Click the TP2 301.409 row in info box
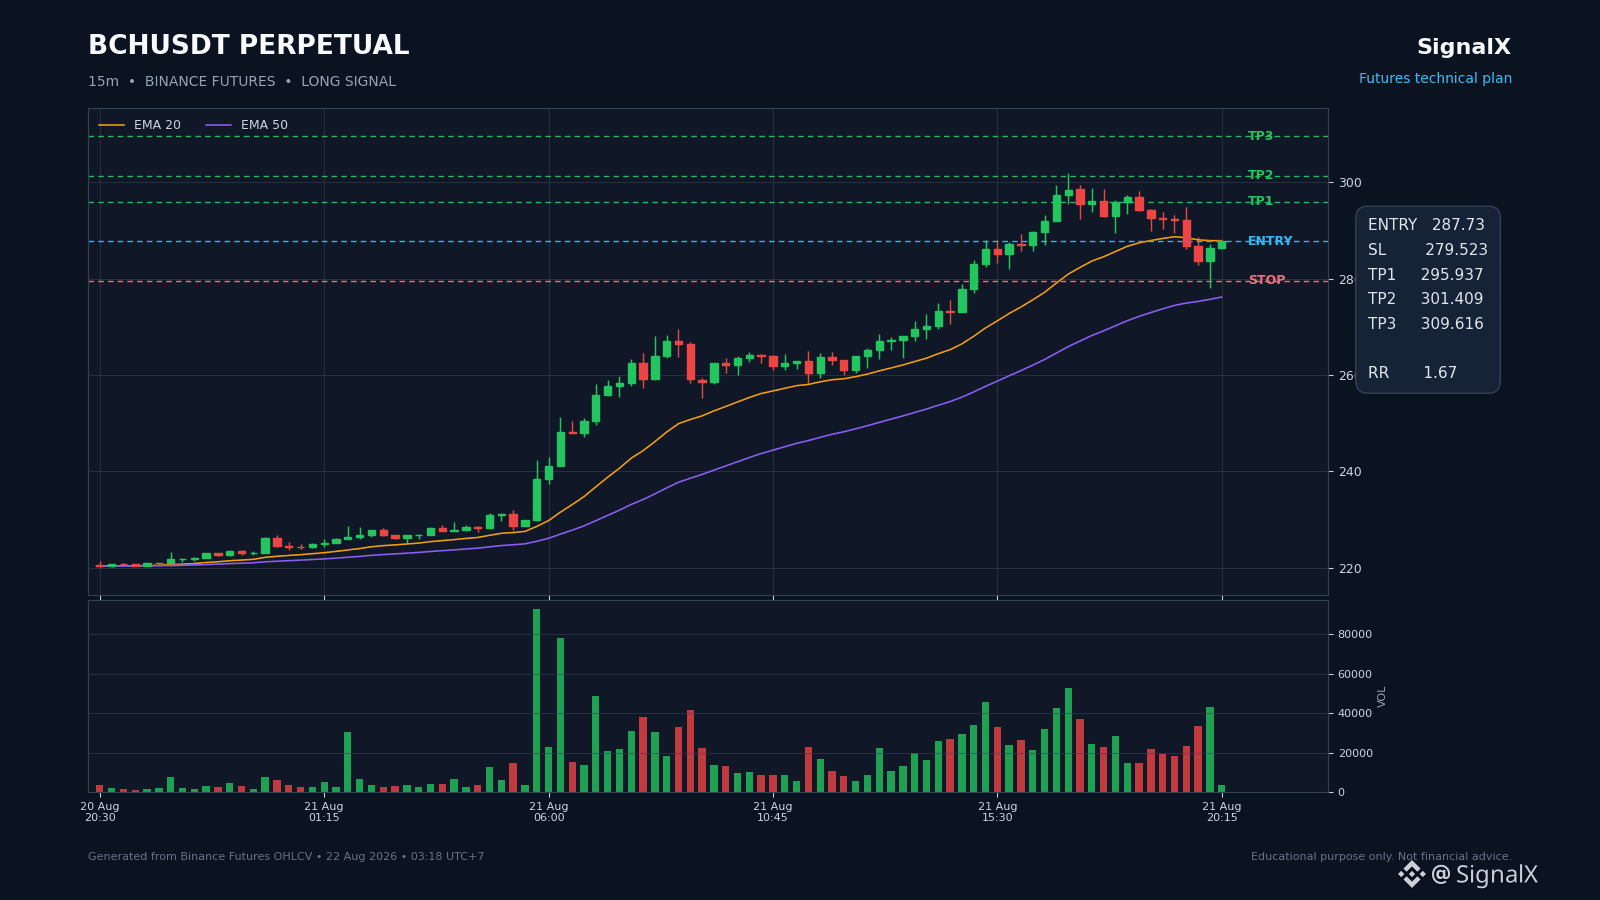Image resolution: width=1600 pixels, height=900 pixels. [x=1426, y=299]
